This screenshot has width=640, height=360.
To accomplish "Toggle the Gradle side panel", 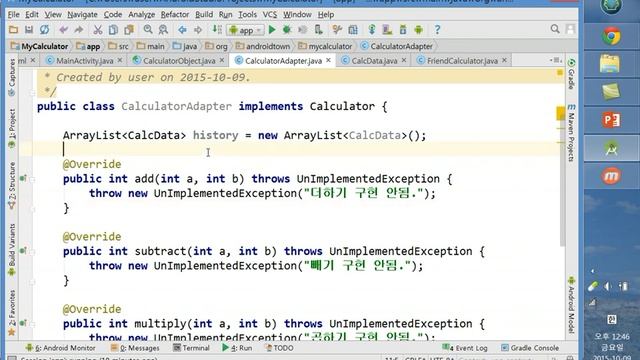I will click(x=571, y=74).
